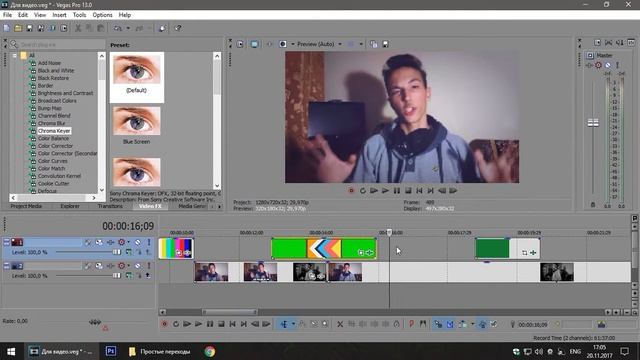640x360 pixels.
Task: Mute video track 2
Action: [138, 266]
